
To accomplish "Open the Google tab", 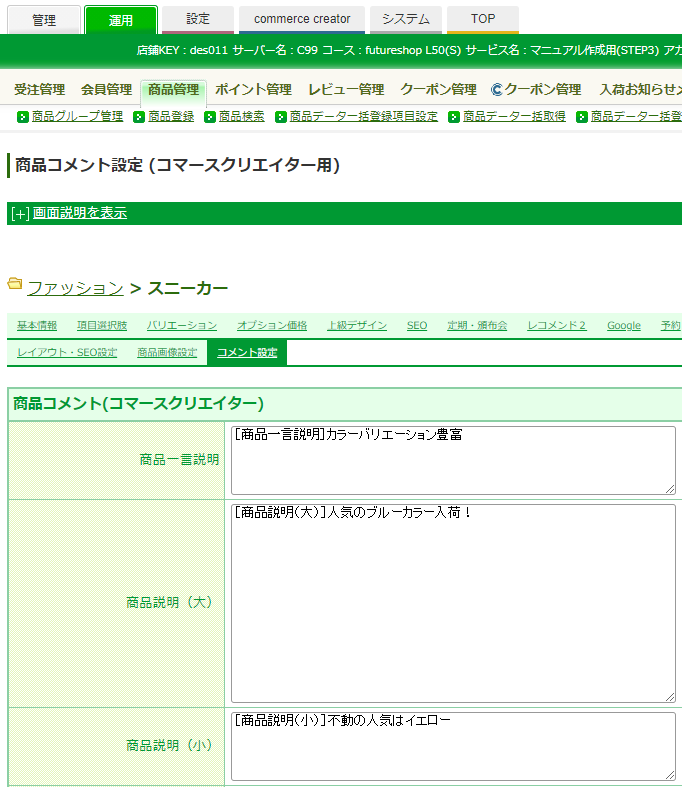I will click(624, 325).
